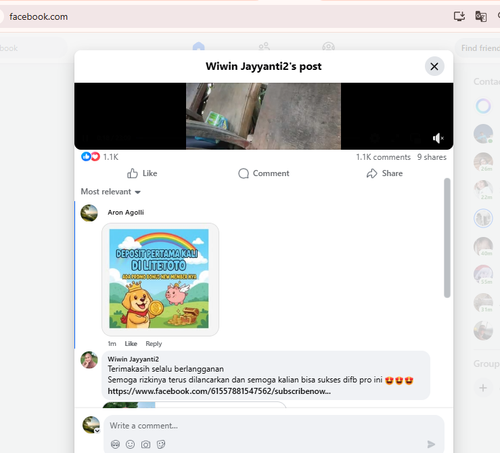Viewport: 500px width, 453px height.
Task: View reactions count 1.1K
Action: (x=111, y=157)
